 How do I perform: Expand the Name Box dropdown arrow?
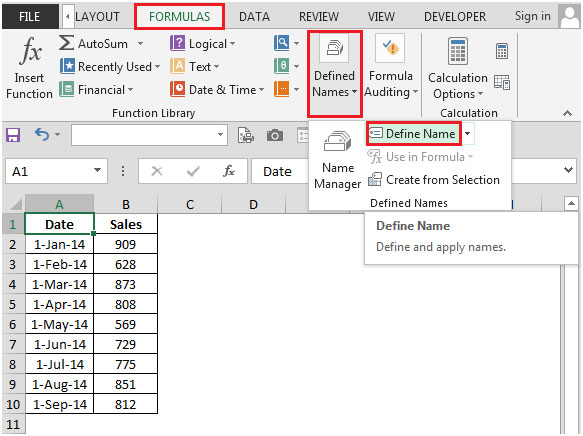[97, 170]
